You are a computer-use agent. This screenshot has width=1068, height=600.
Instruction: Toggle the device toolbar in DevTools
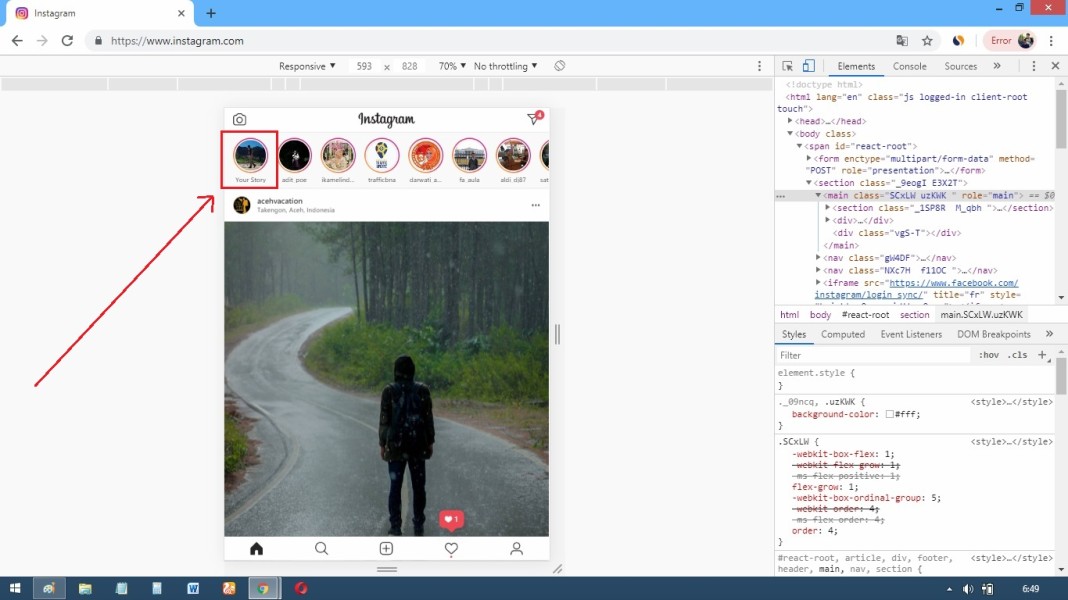click(808, 63)
